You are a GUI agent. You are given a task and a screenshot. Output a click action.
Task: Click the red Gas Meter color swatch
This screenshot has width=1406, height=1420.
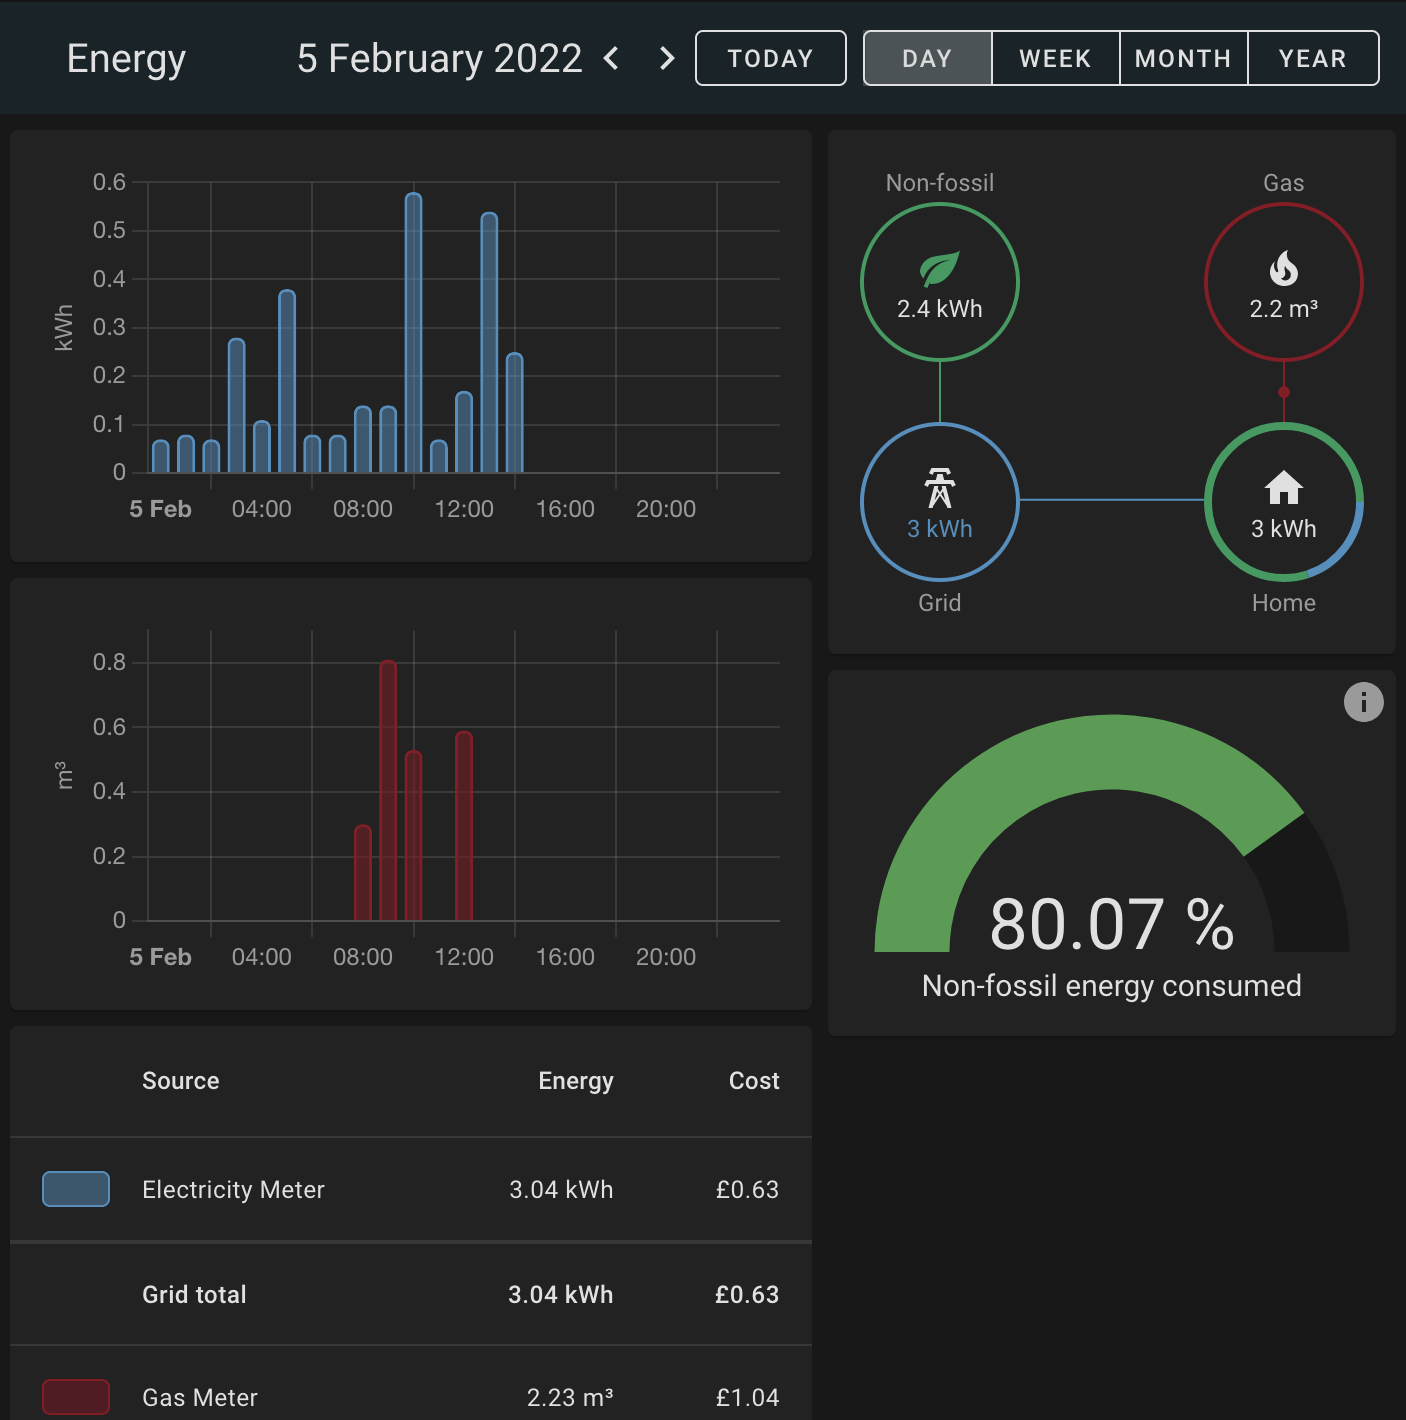pos(76,1397)
